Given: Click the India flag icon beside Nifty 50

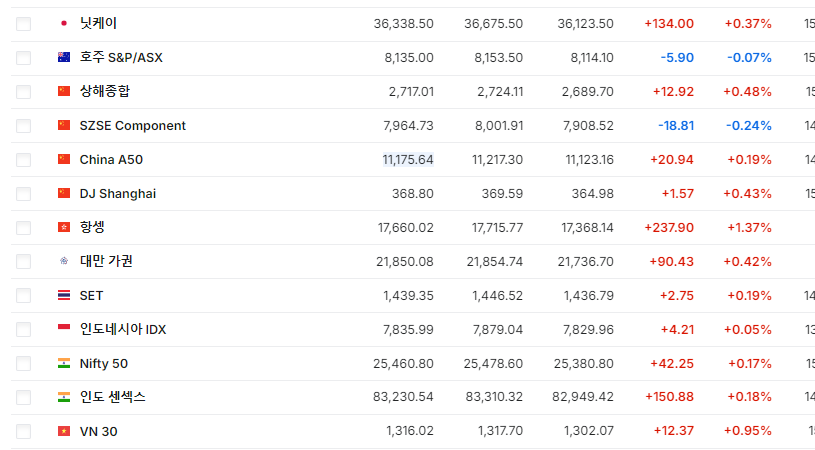Looking at the screenshot, I should pyautogui.click(x=64, y=363).
